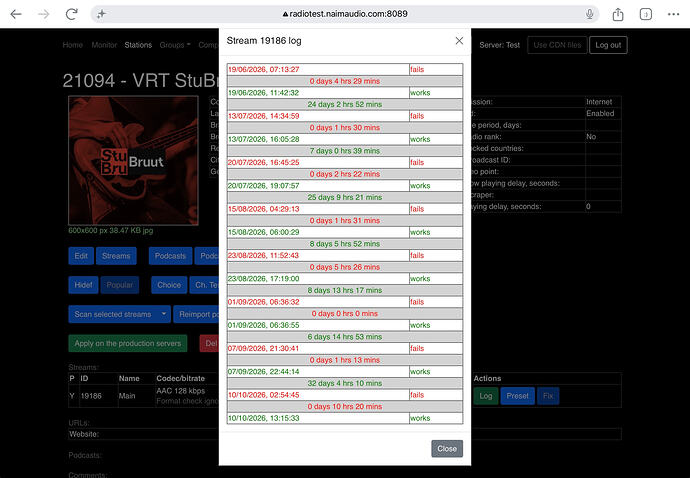
Task: Click the duration 0 days 4 hrs 29 mins
Action: [345, 81]
